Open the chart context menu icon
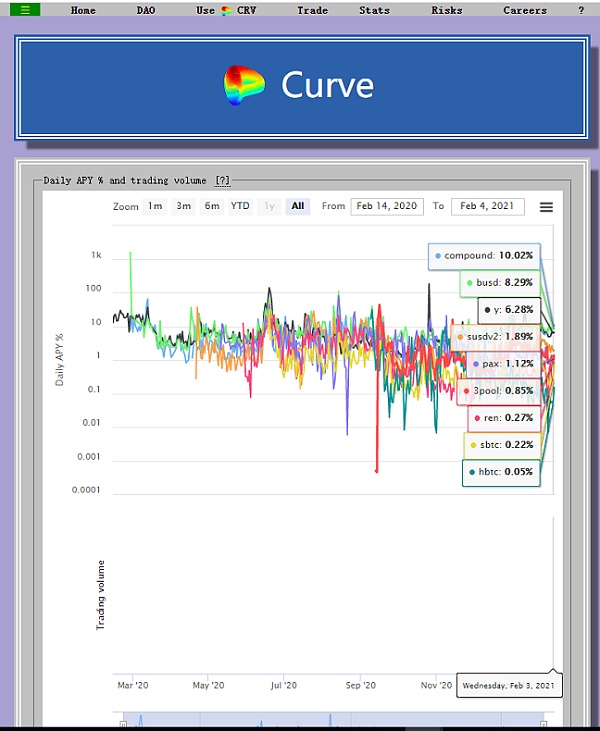The image size is (600, 731). [x=546, y=207]
